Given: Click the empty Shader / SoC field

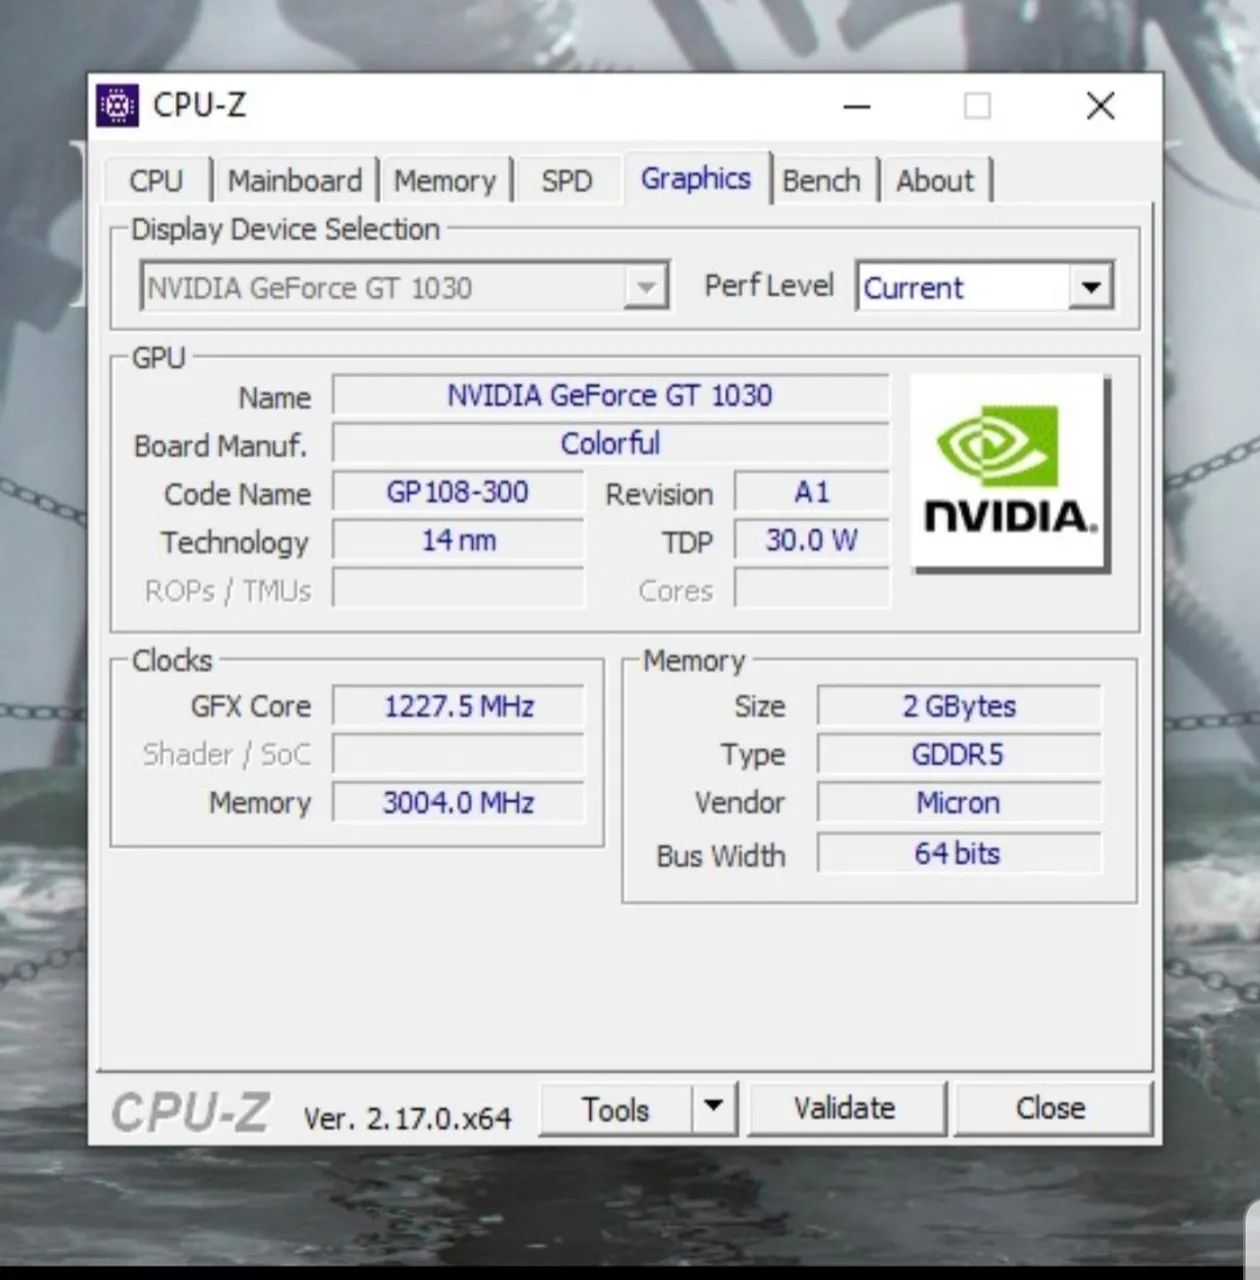Looking at the screenshot, I should pyautogui.click(x=458, y=754).
